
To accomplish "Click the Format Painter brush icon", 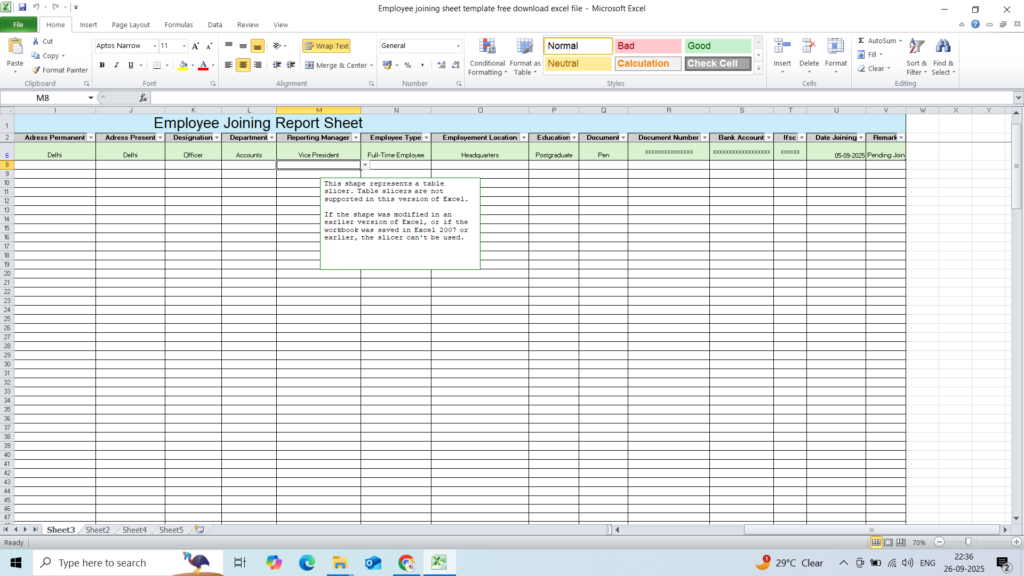I will pos(36,70).
